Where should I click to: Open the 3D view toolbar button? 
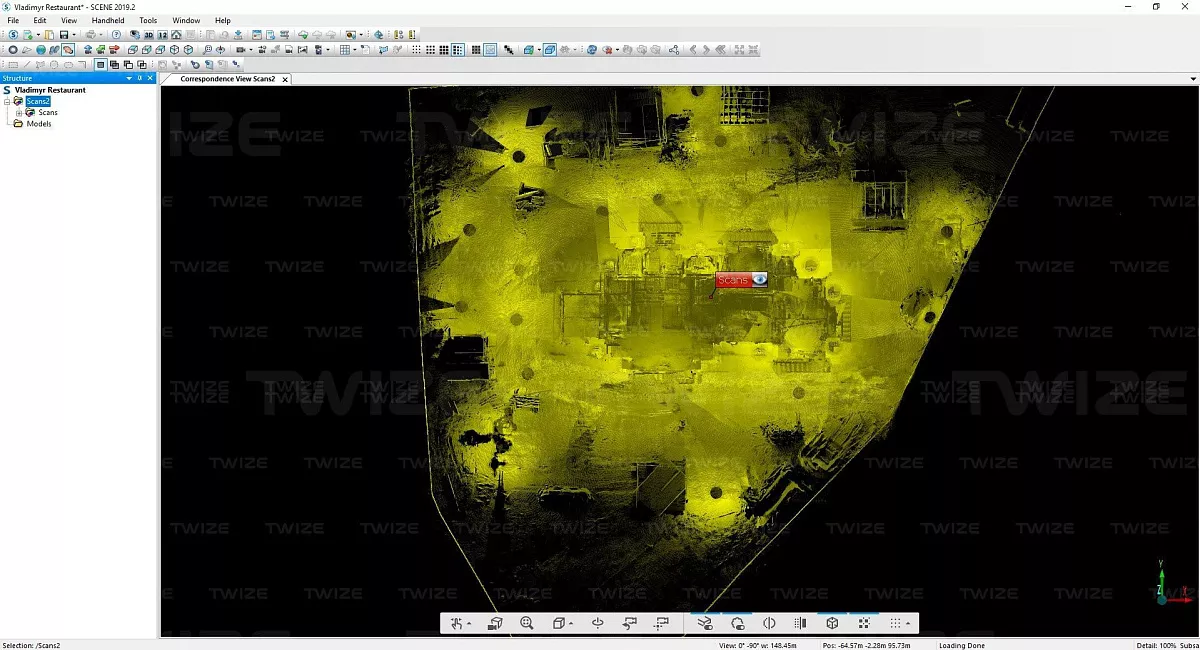[x=148, y=35]
